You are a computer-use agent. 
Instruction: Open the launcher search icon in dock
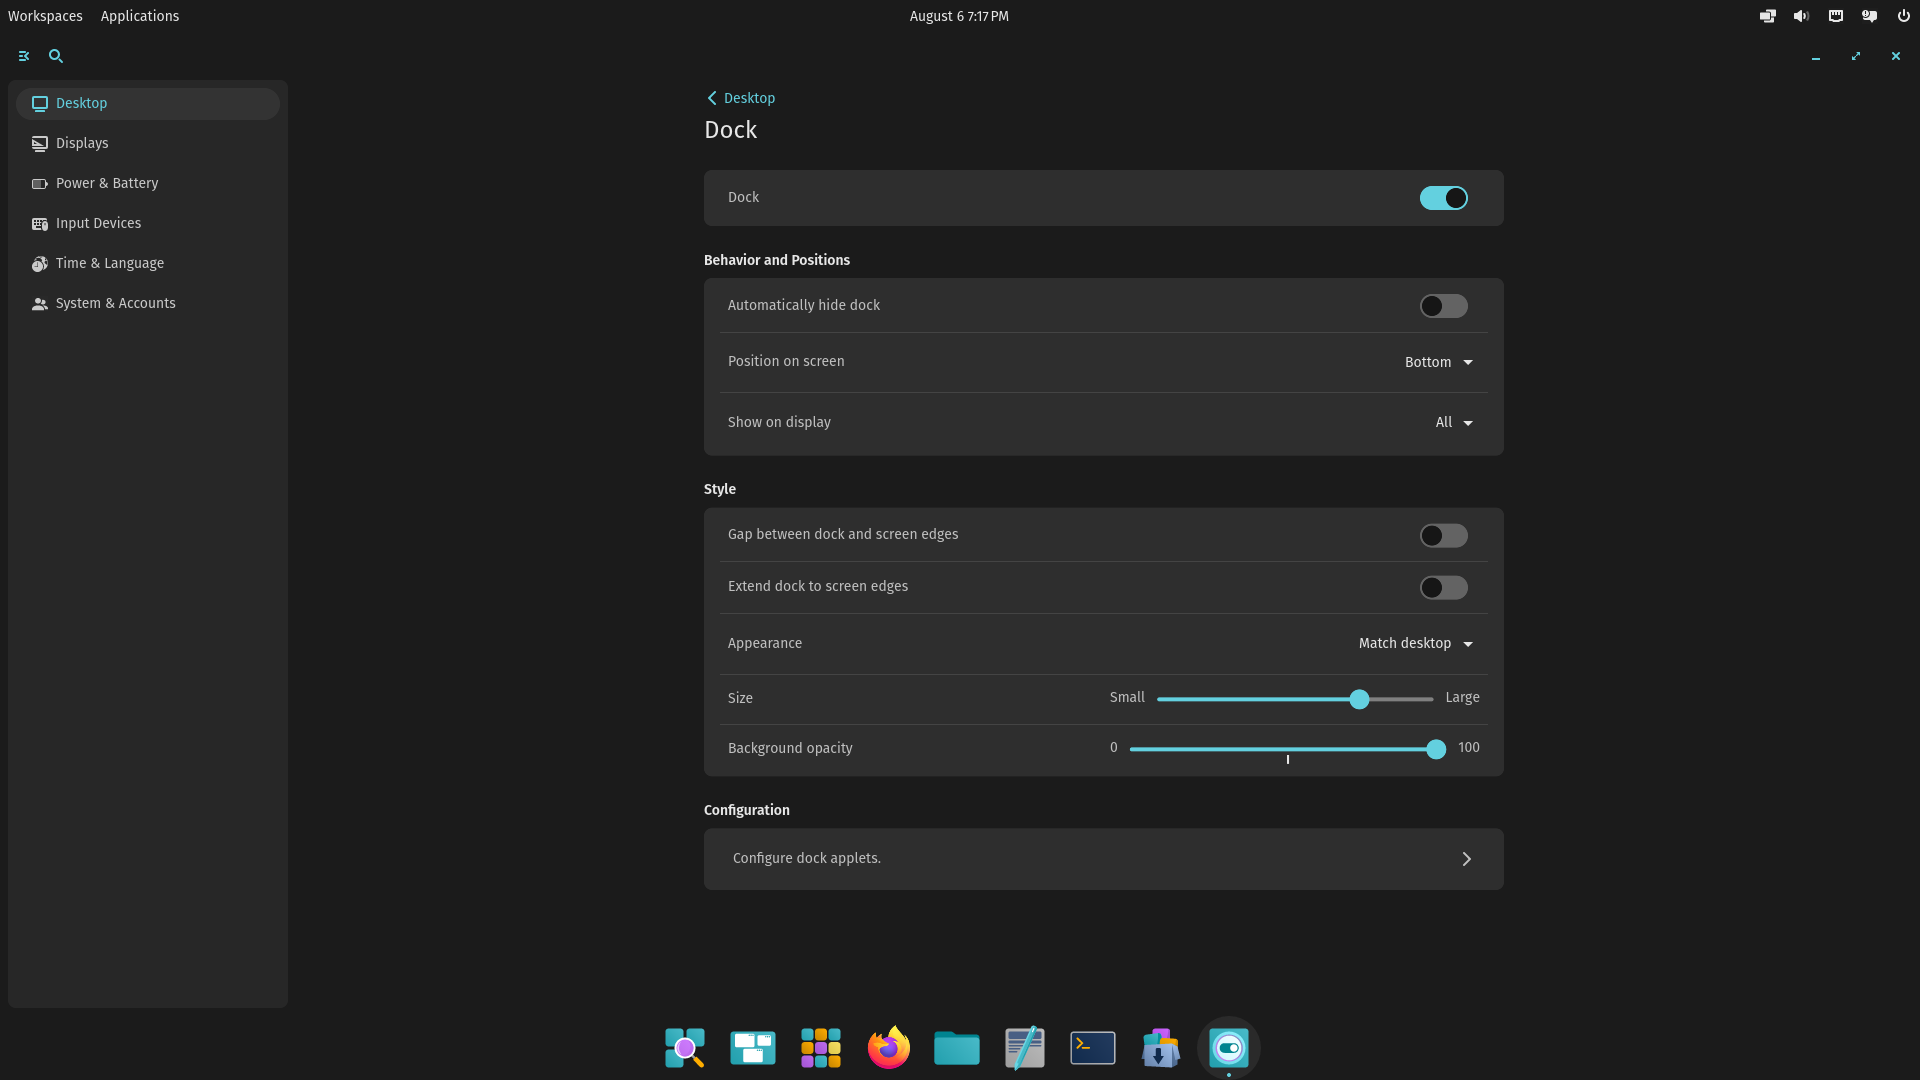pyautogui.click(x=685, y=1048)
